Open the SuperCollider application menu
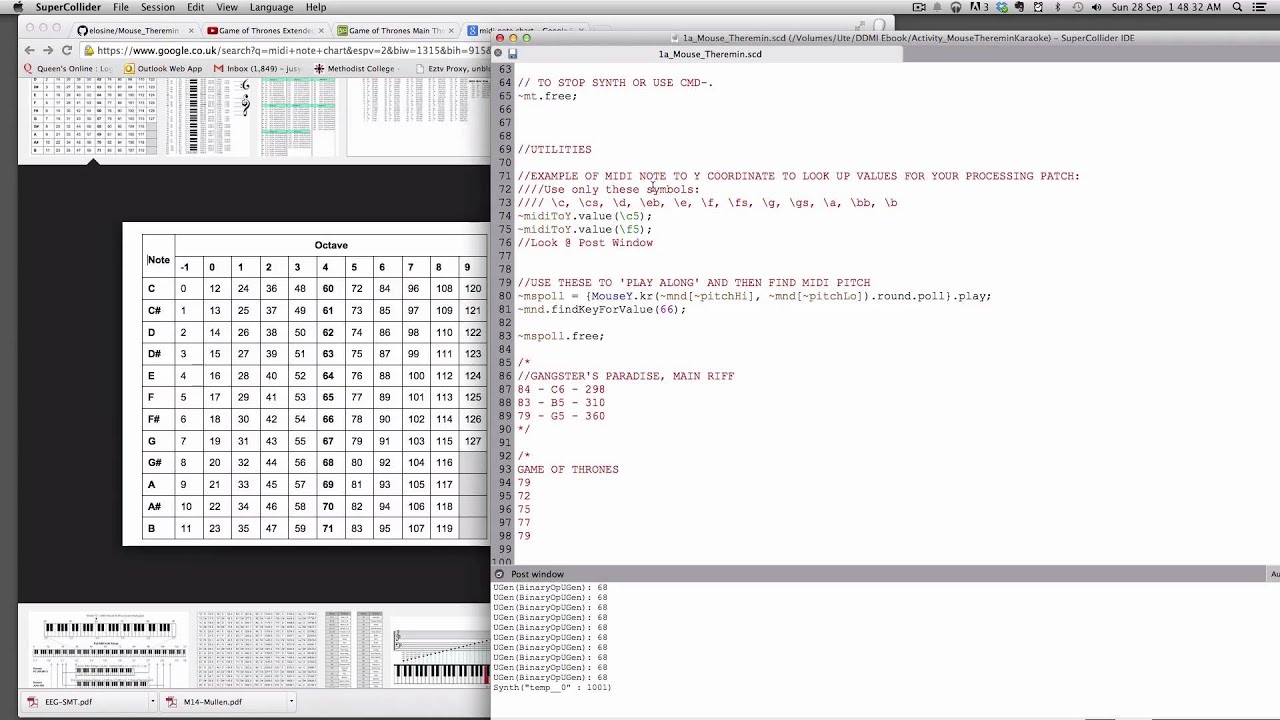Viewport: 1280px width, 720px height. [68, 7]
